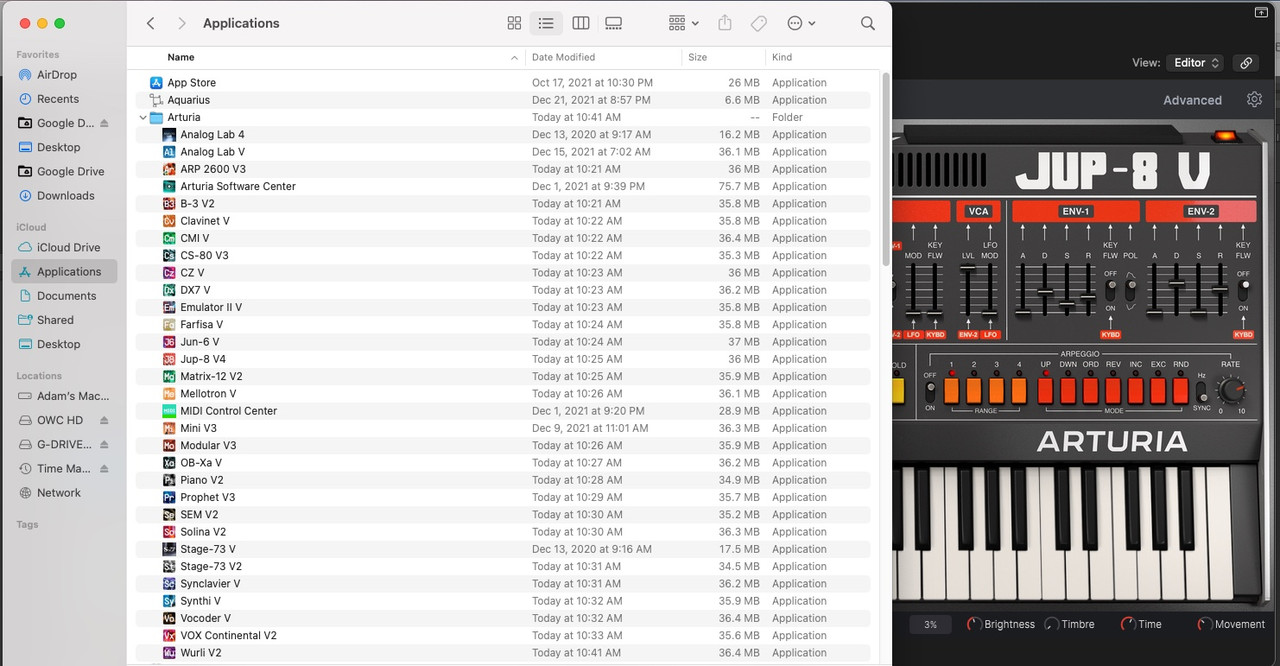Open the Finder group-by dropdown
This screenshot has height=666, width=1280.
pos(684,23)
